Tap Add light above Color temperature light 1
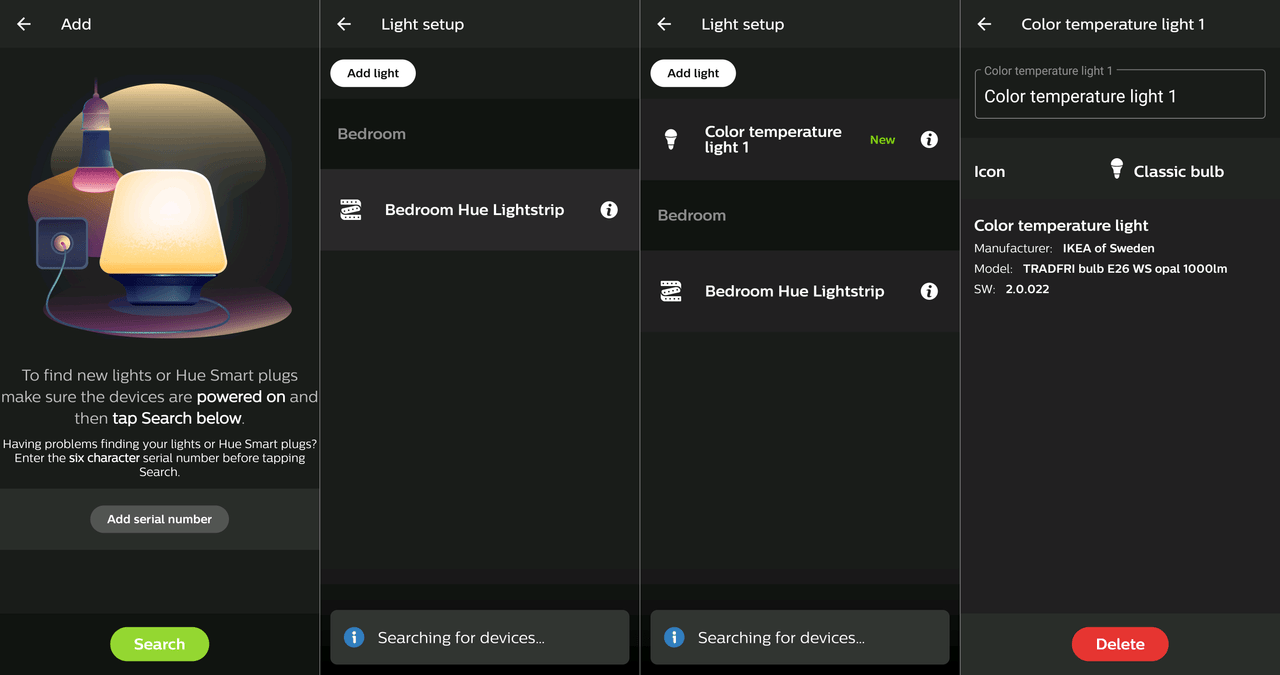The width and height of the screenshot is (1280, 675). 693,73
